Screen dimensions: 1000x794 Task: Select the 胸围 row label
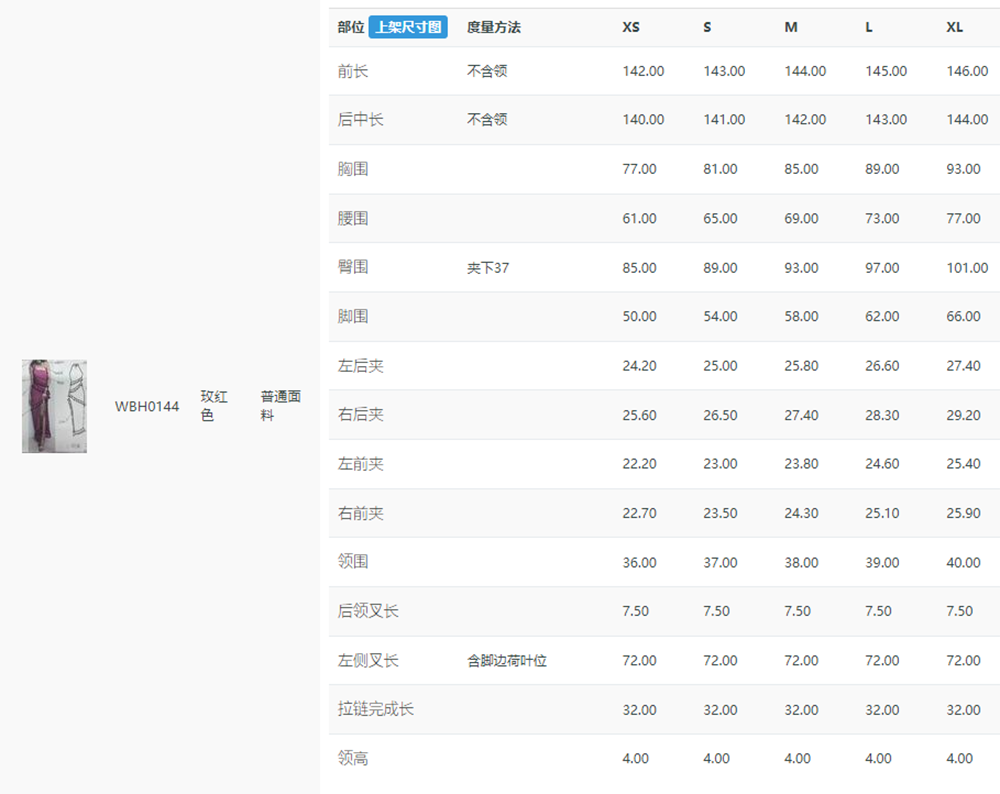(353, 169)
